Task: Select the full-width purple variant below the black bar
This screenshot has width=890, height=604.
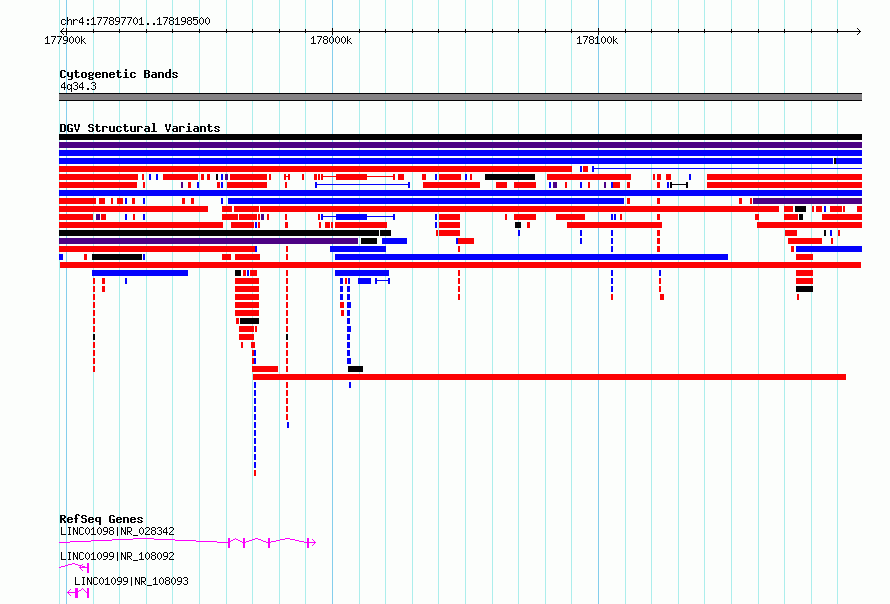Action: click(460, 145)
